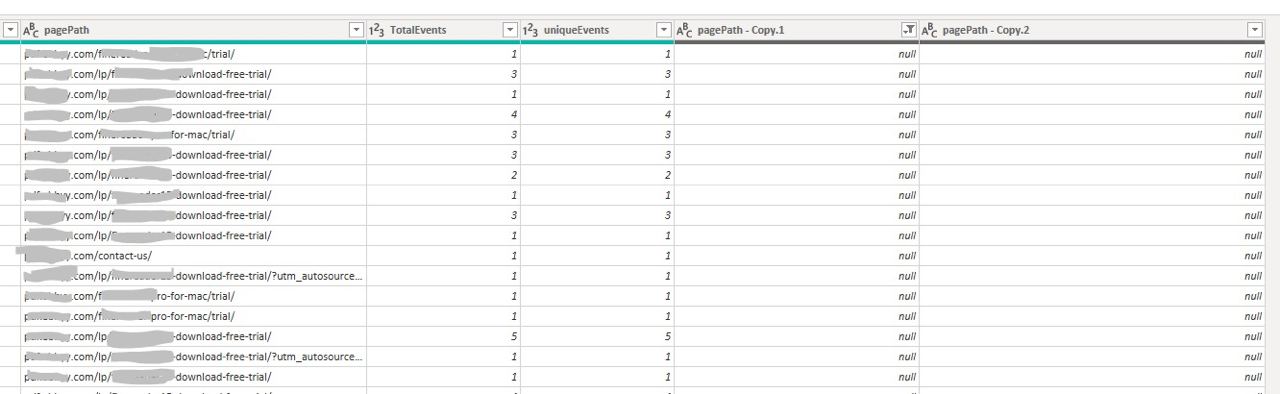Select the uniqueEvents column header

pos(597,31)
